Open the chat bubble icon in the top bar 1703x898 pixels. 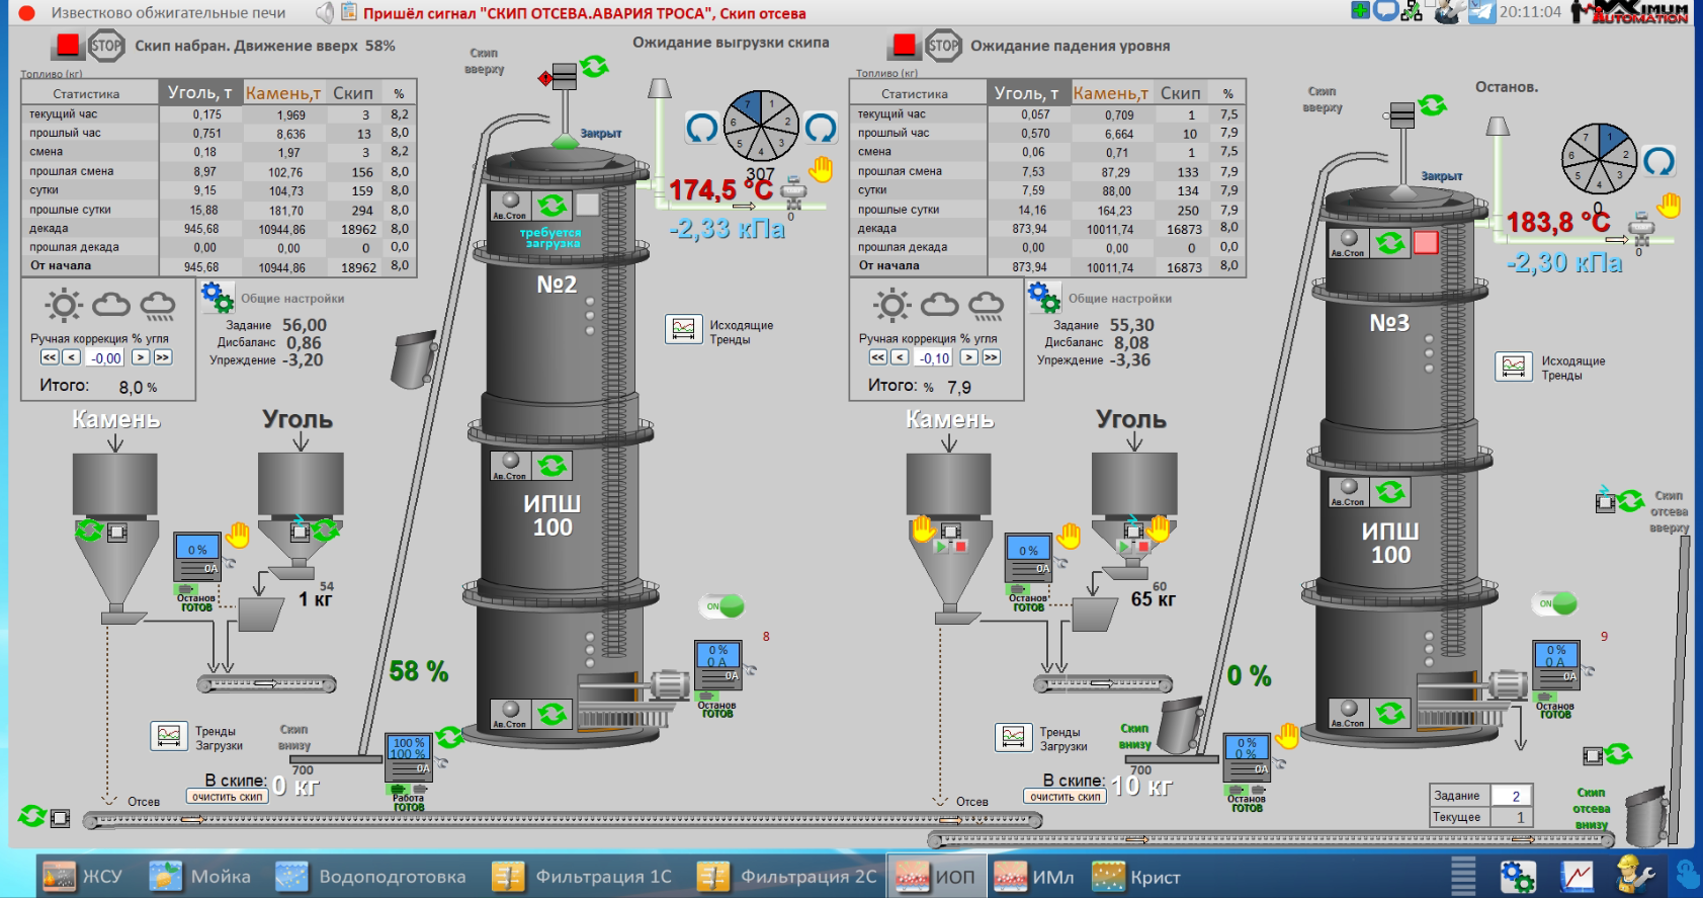[x=1385, y=11]
